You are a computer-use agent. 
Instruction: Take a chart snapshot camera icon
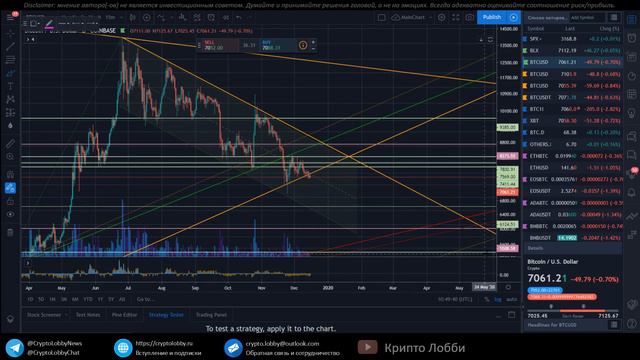[x=470, y=18]
